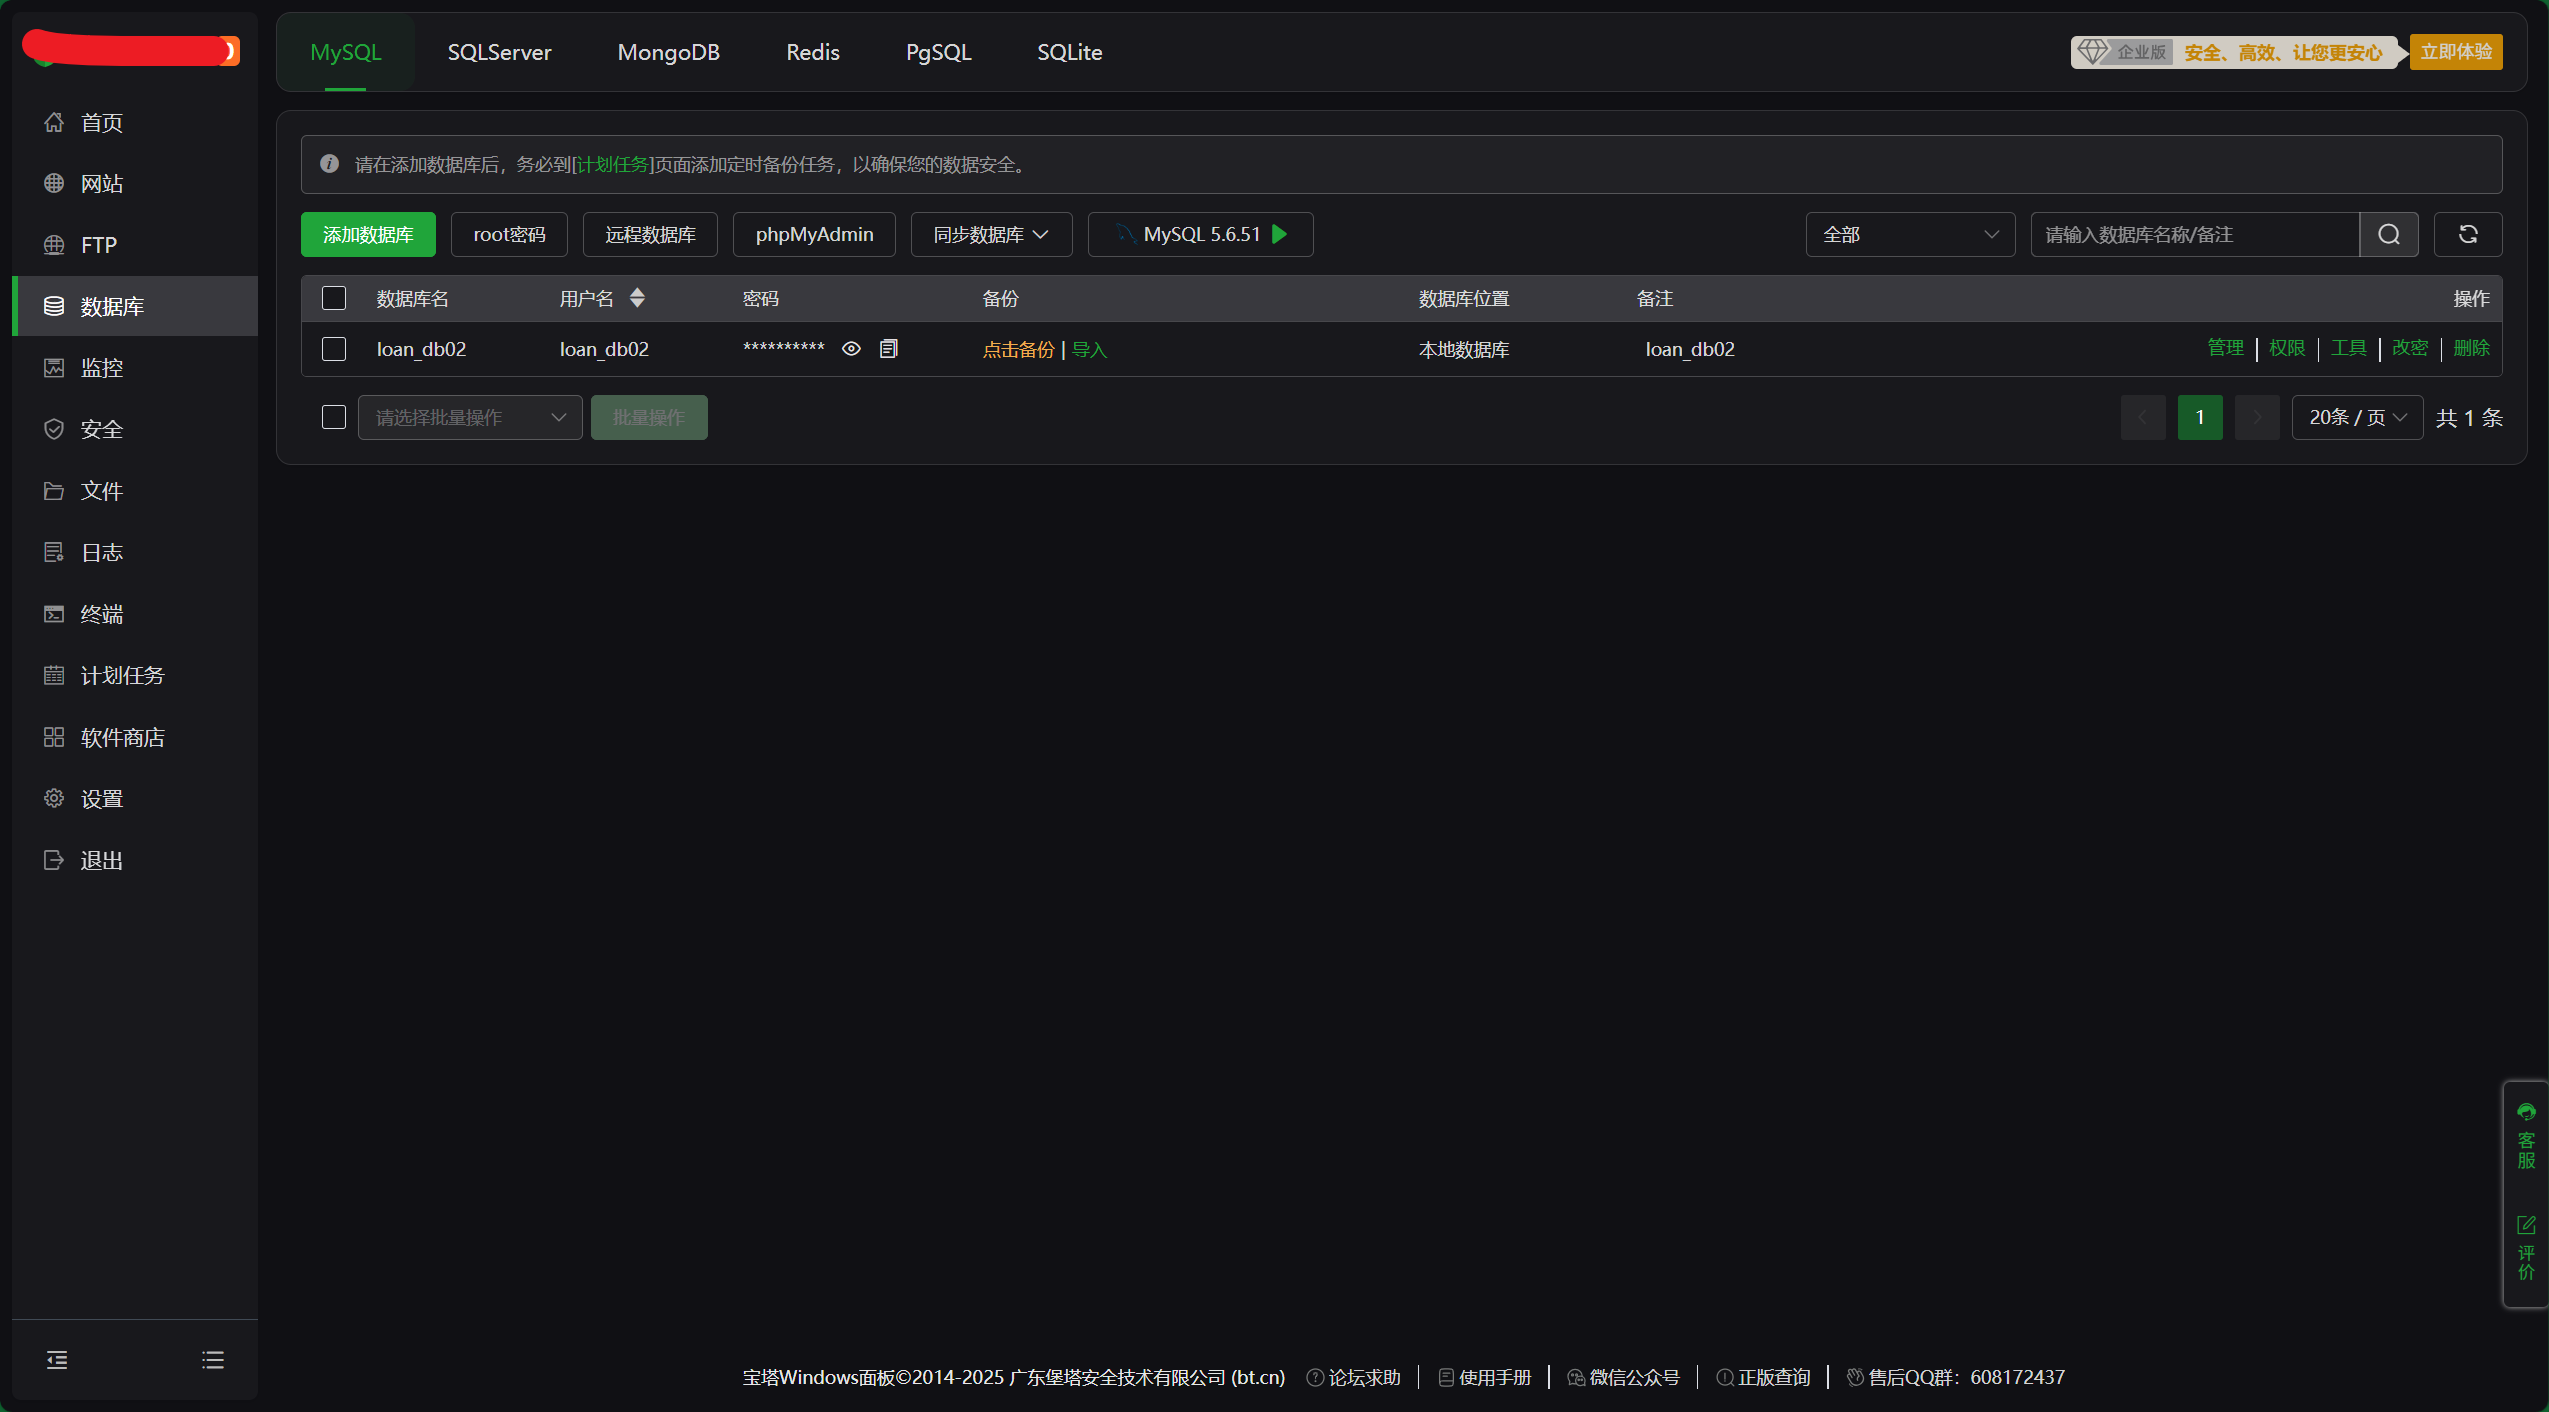Click MySQL 5.6.51 service status button
This screenshot has height=1412, width=2549.
[x=1200, y=234]
